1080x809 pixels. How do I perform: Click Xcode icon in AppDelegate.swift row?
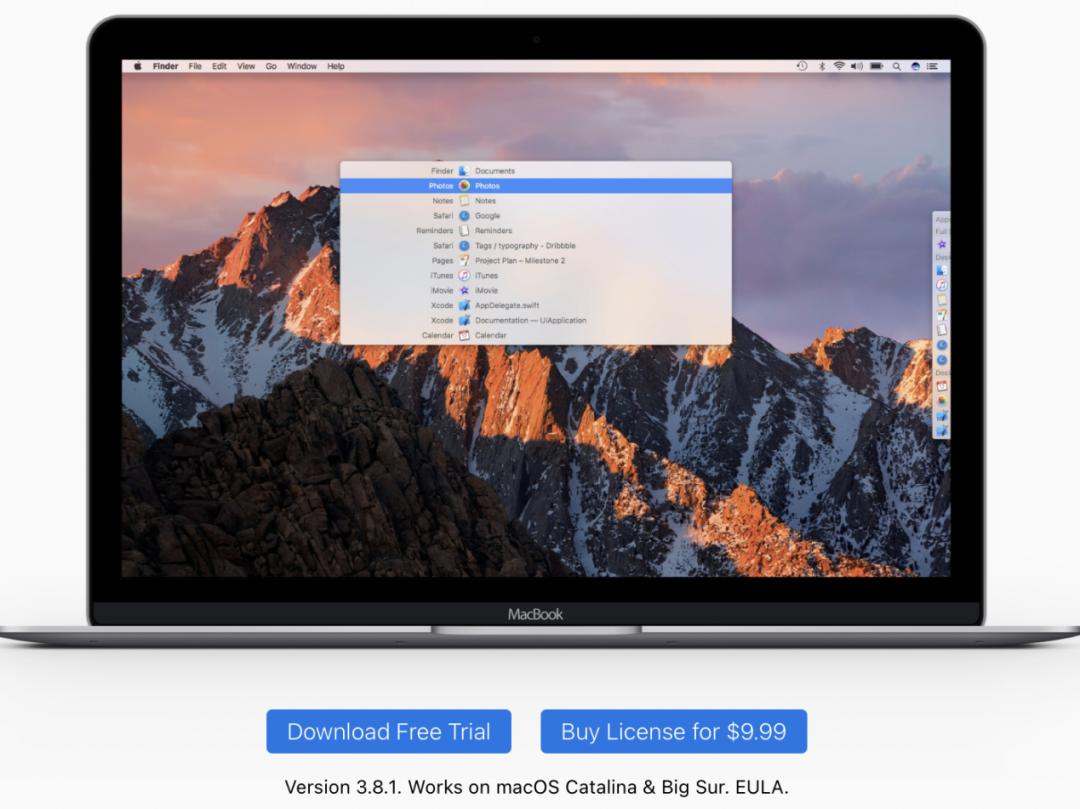pyautogui.click(x=464, y=305)
